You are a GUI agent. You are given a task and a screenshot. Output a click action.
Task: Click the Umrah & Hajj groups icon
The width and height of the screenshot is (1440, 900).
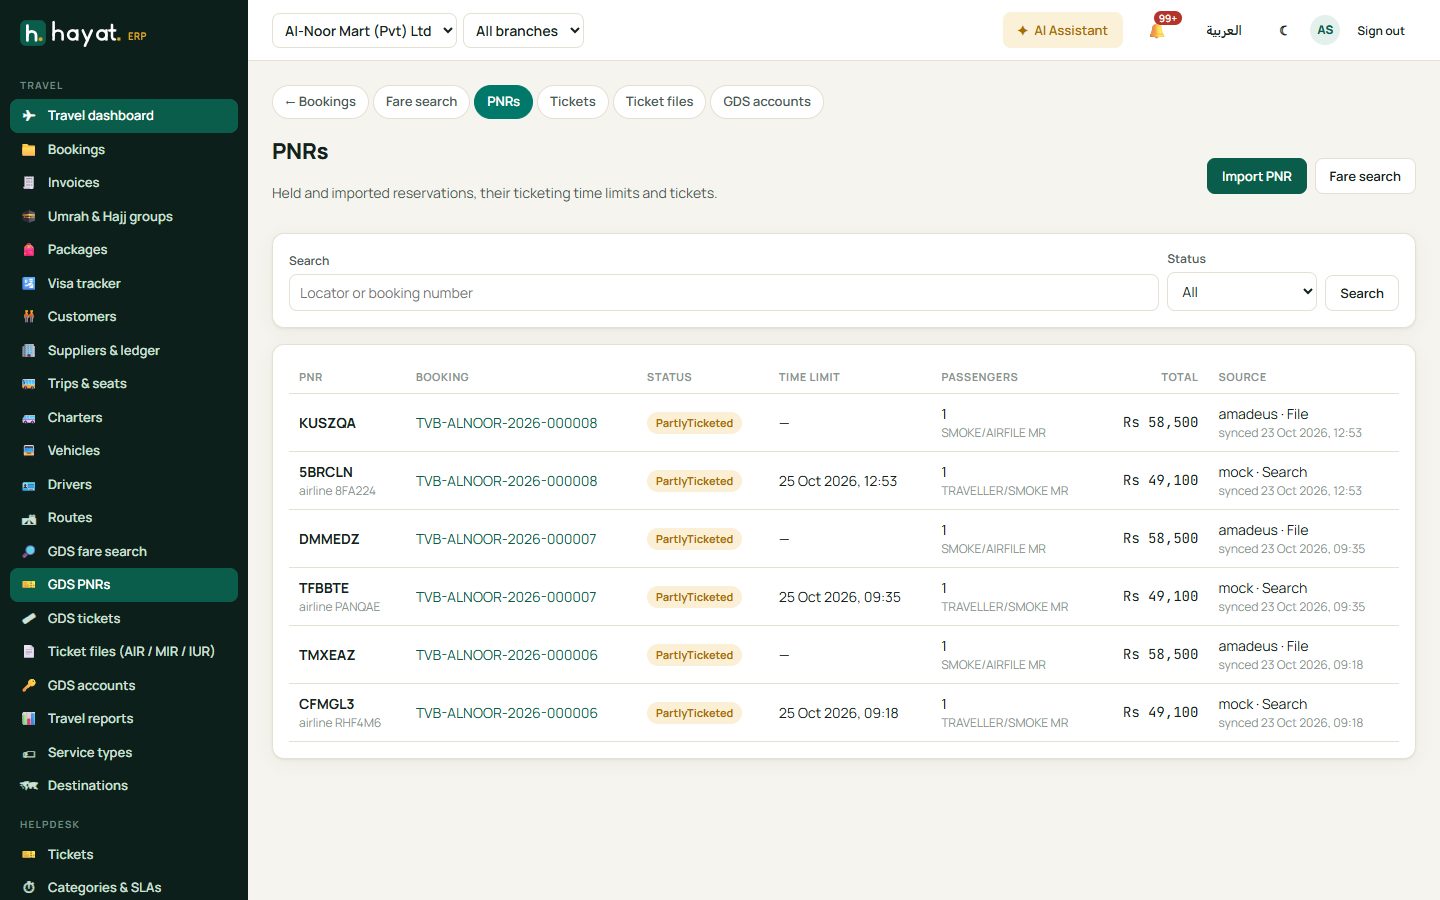point(29,217)
